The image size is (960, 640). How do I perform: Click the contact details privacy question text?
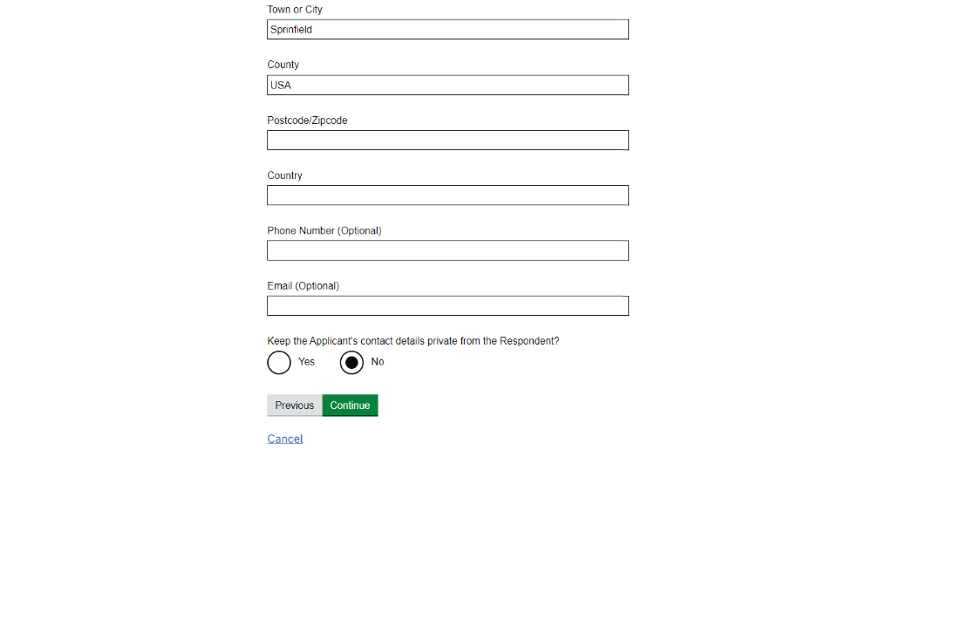(413, 341)
